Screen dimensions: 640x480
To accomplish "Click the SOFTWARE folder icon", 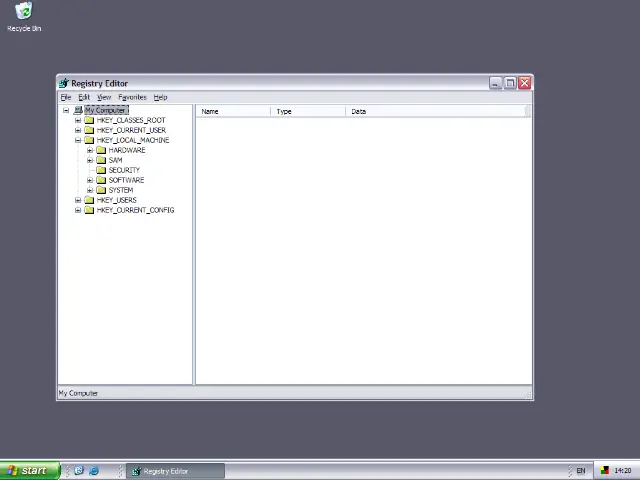I will 101,180.
